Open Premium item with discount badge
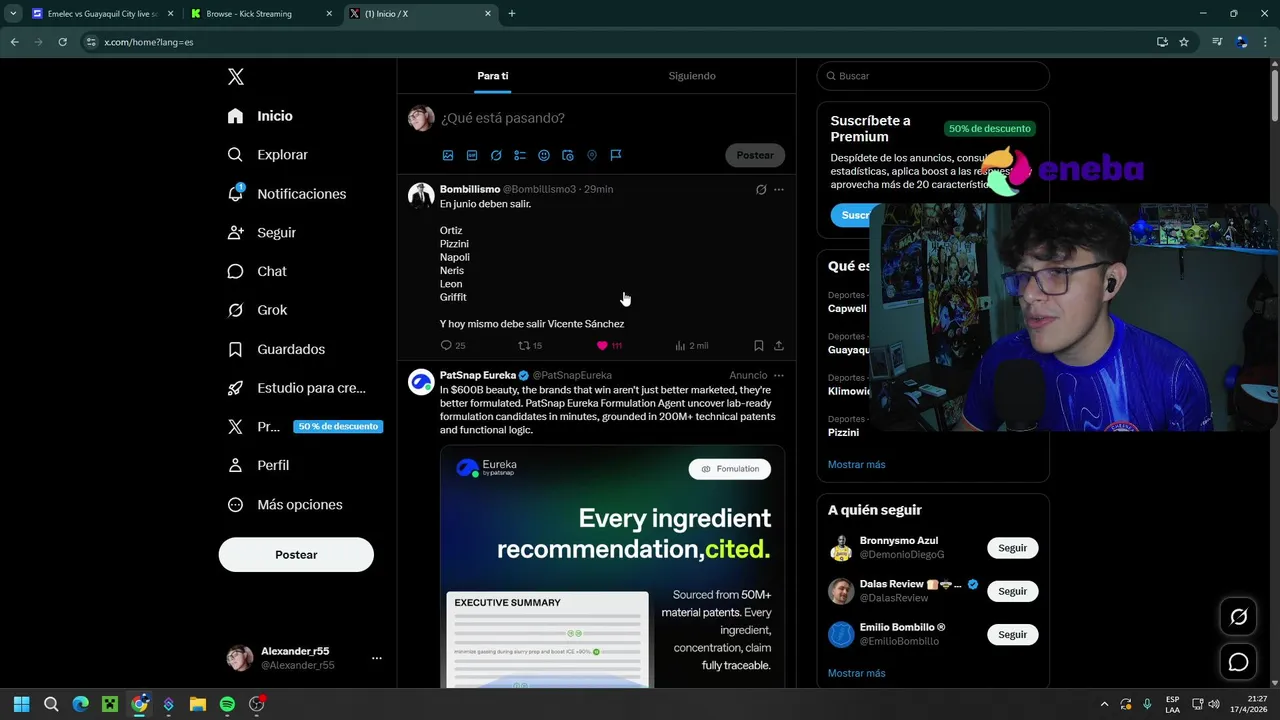Screen dimensions: 1280x720 [x=304, y=426]
